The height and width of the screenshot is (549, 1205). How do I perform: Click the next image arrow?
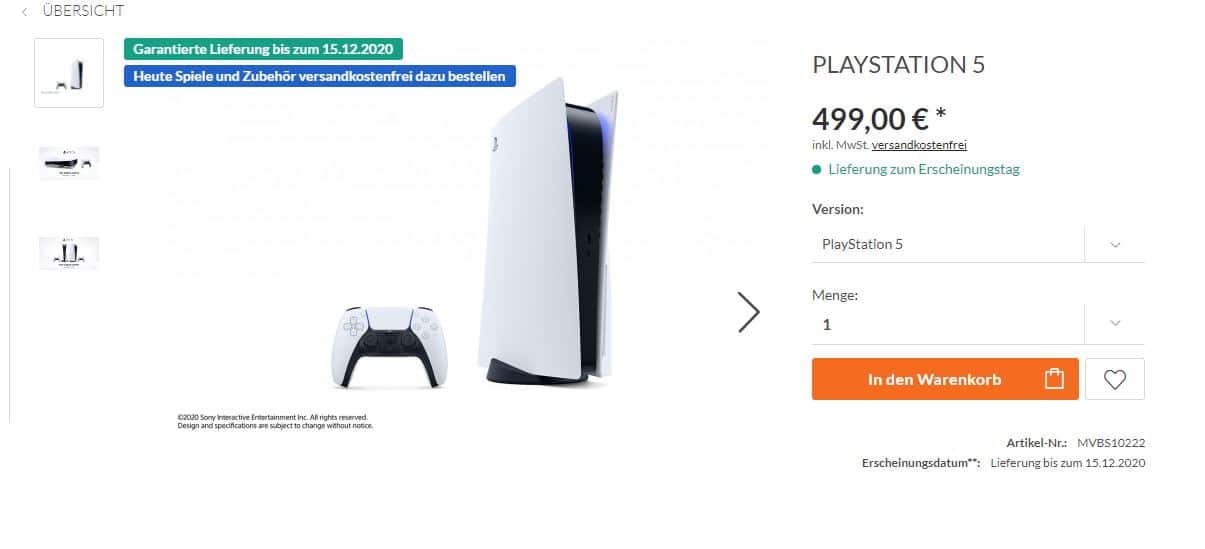748,312
